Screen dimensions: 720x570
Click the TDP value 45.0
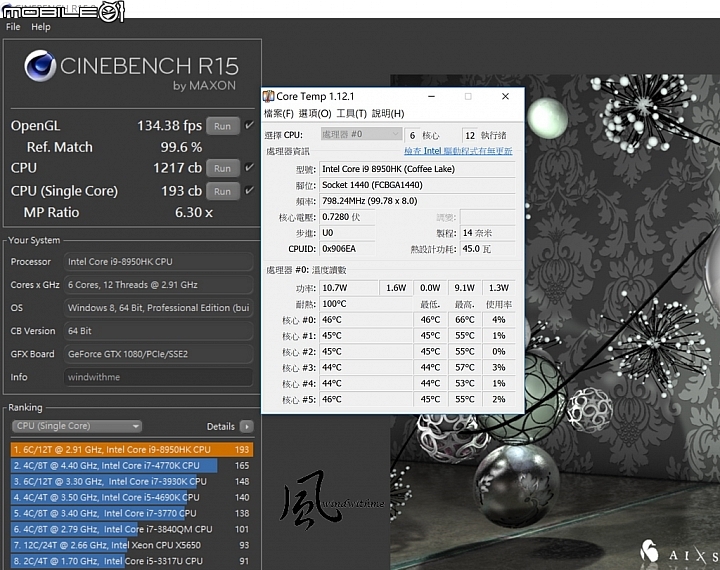point(488,249)
